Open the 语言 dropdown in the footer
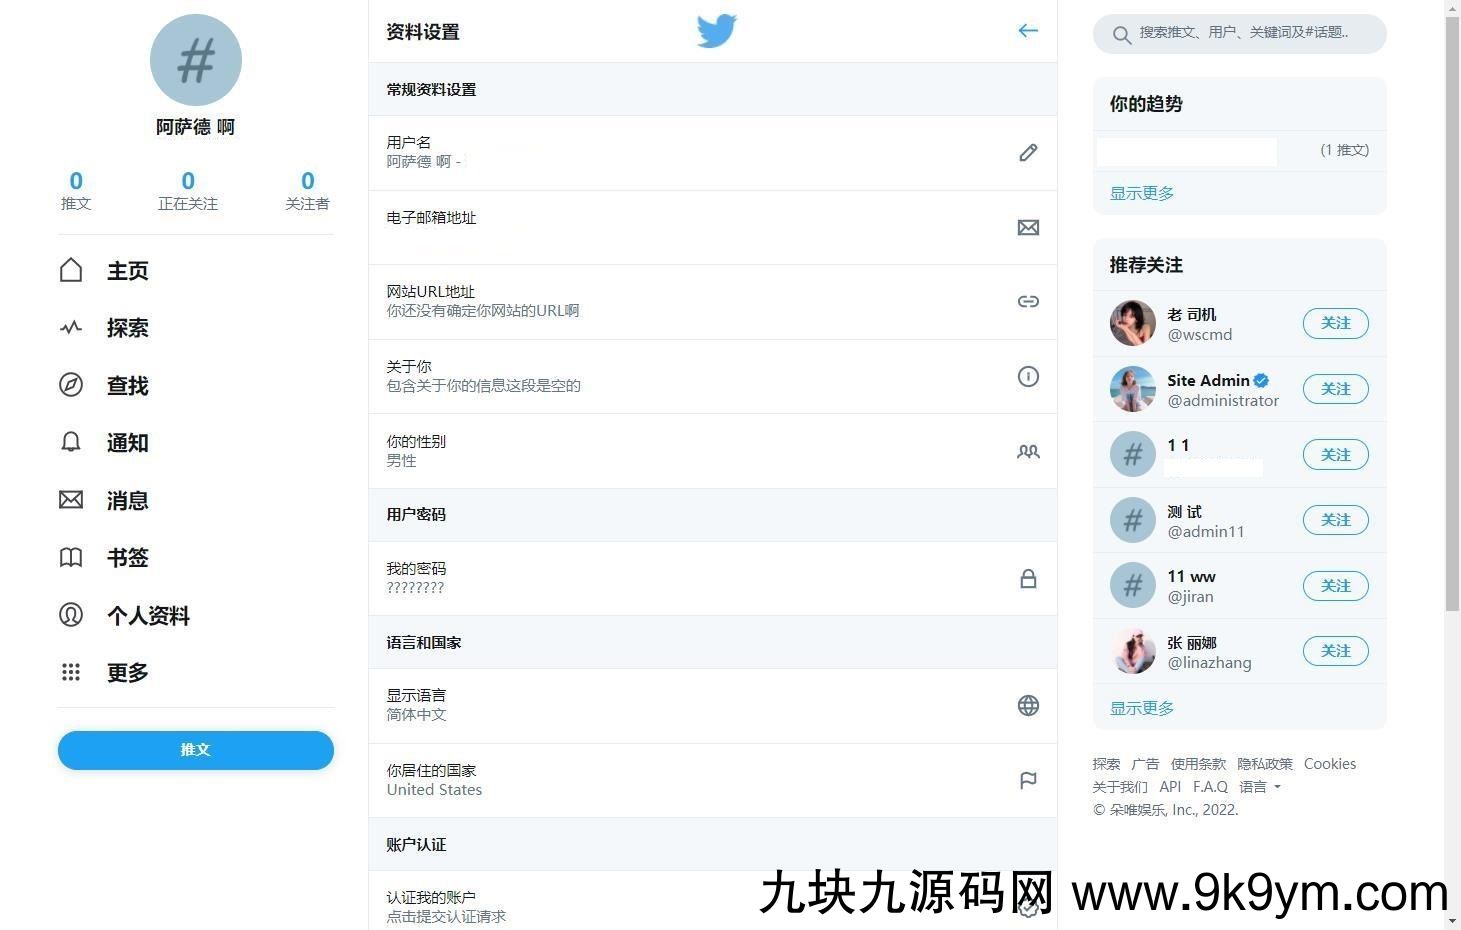Screen dimensions: 1461x930 pos(1260,787)
